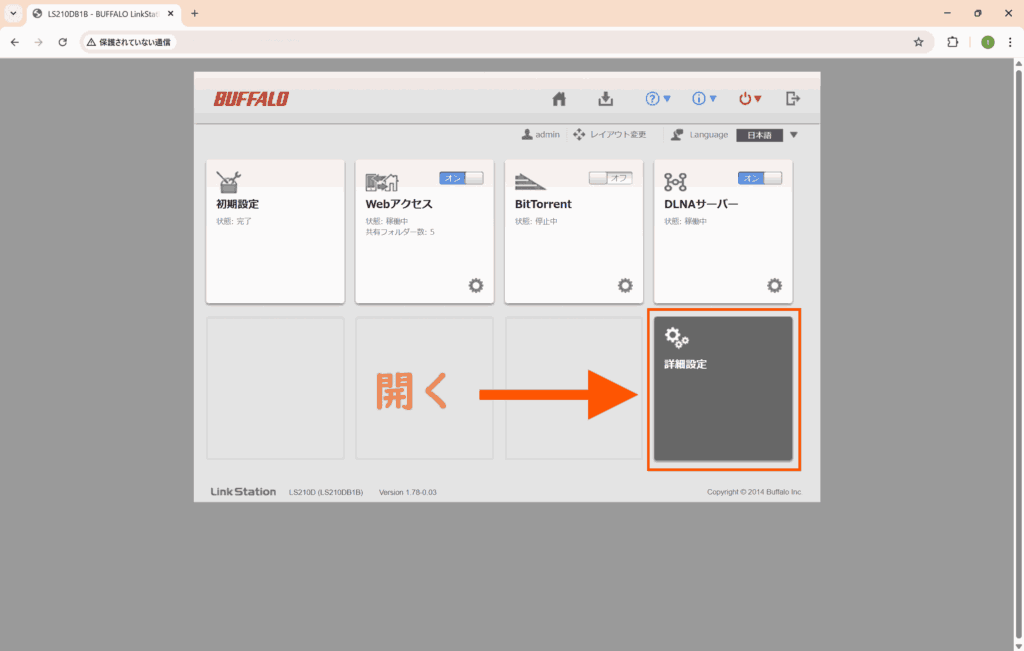1024x651 pixels.
Task: Open the browser extensions icon
Action: [953, 42]
